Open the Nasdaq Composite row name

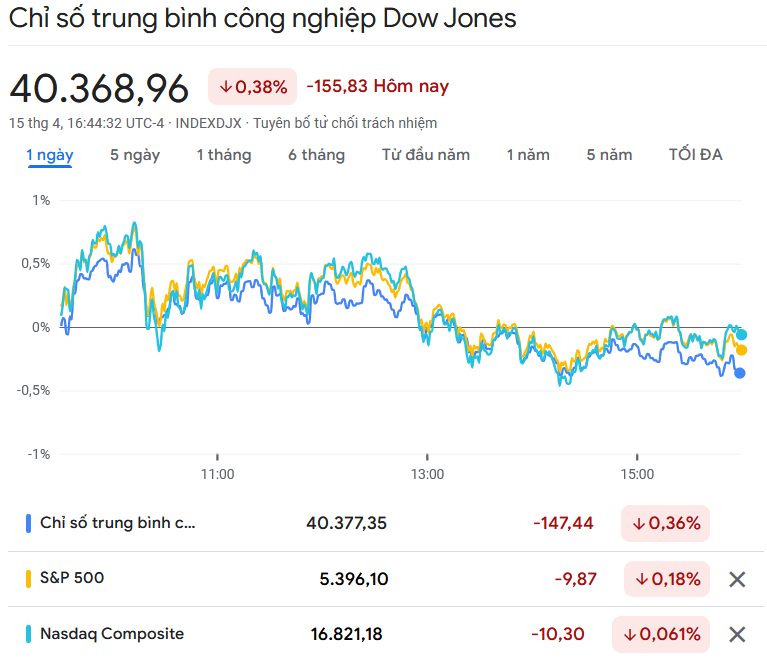click(x=112, y=634)
